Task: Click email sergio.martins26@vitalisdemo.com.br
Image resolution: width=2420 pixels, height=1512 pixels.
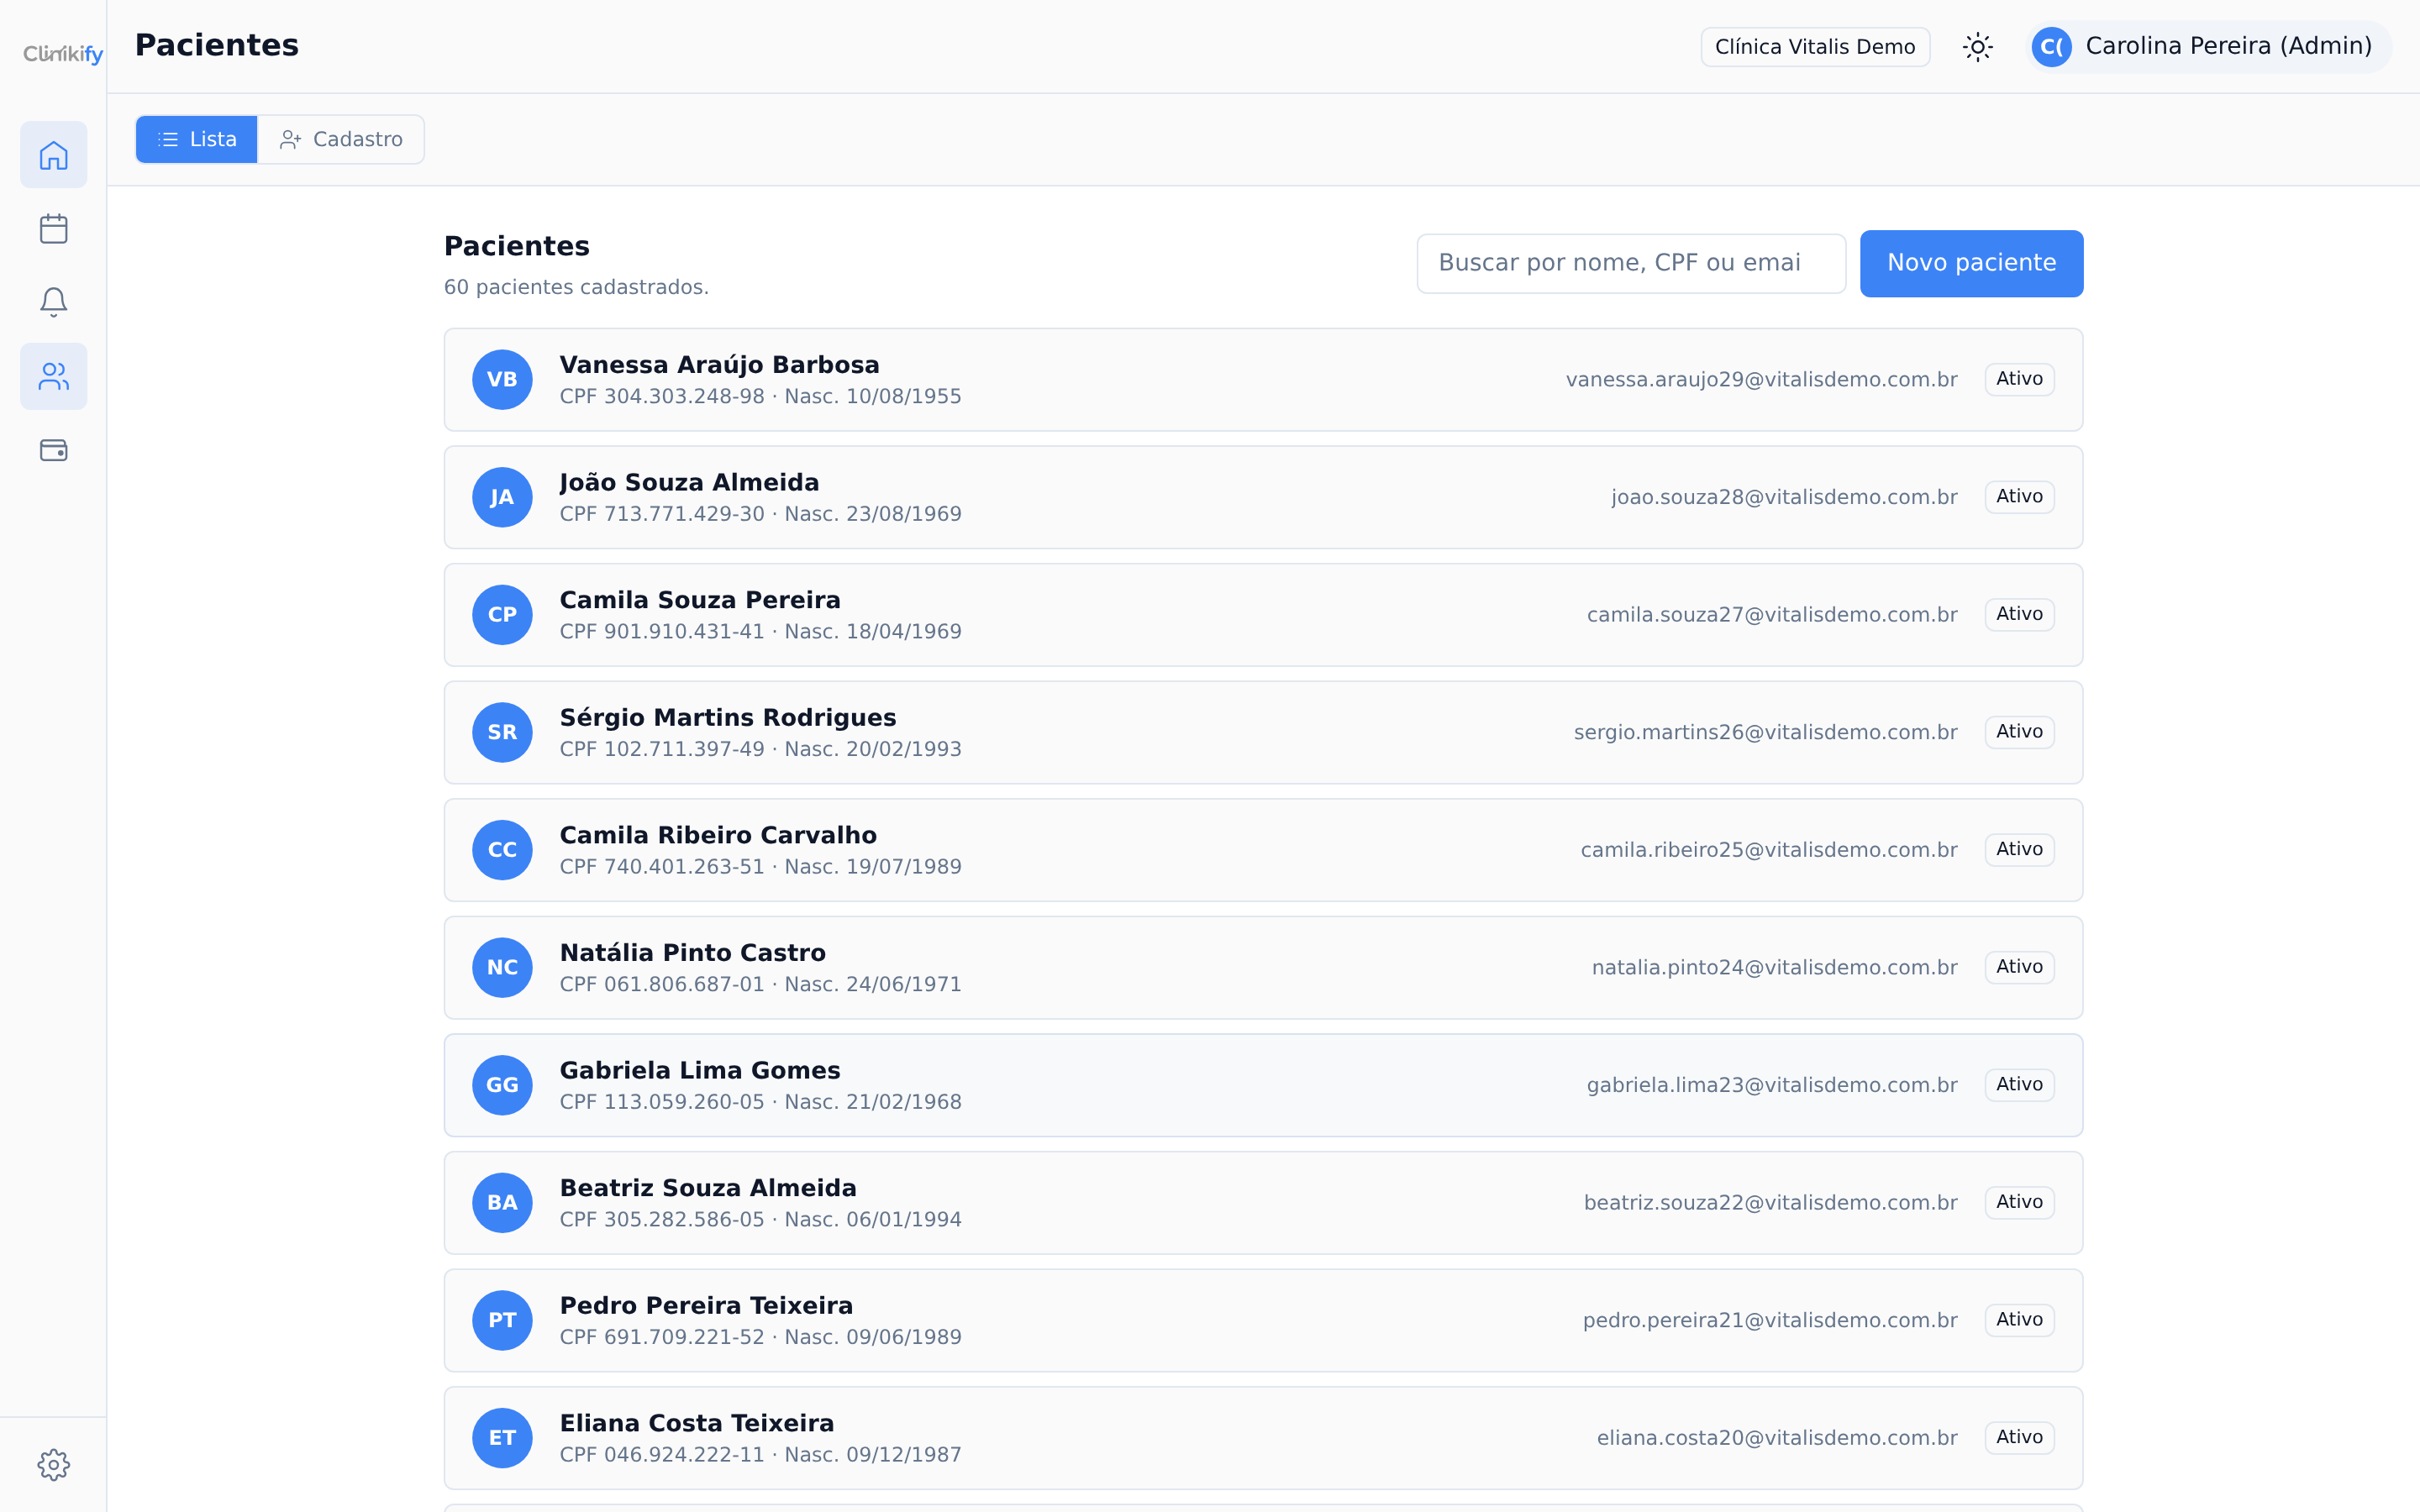Action: pos(1765,733)
